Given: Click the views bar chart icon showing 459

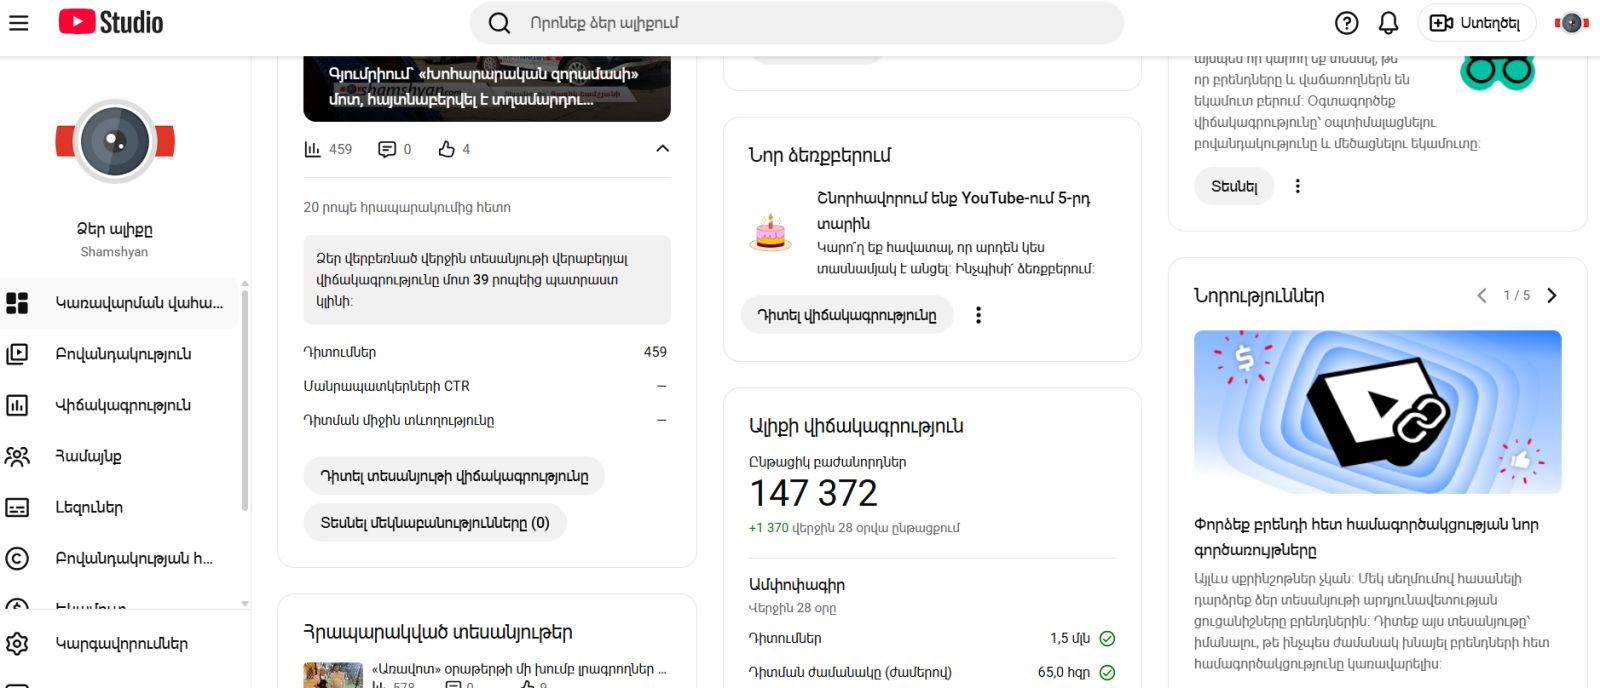Looking at the screenshot, I should (313, 149).
